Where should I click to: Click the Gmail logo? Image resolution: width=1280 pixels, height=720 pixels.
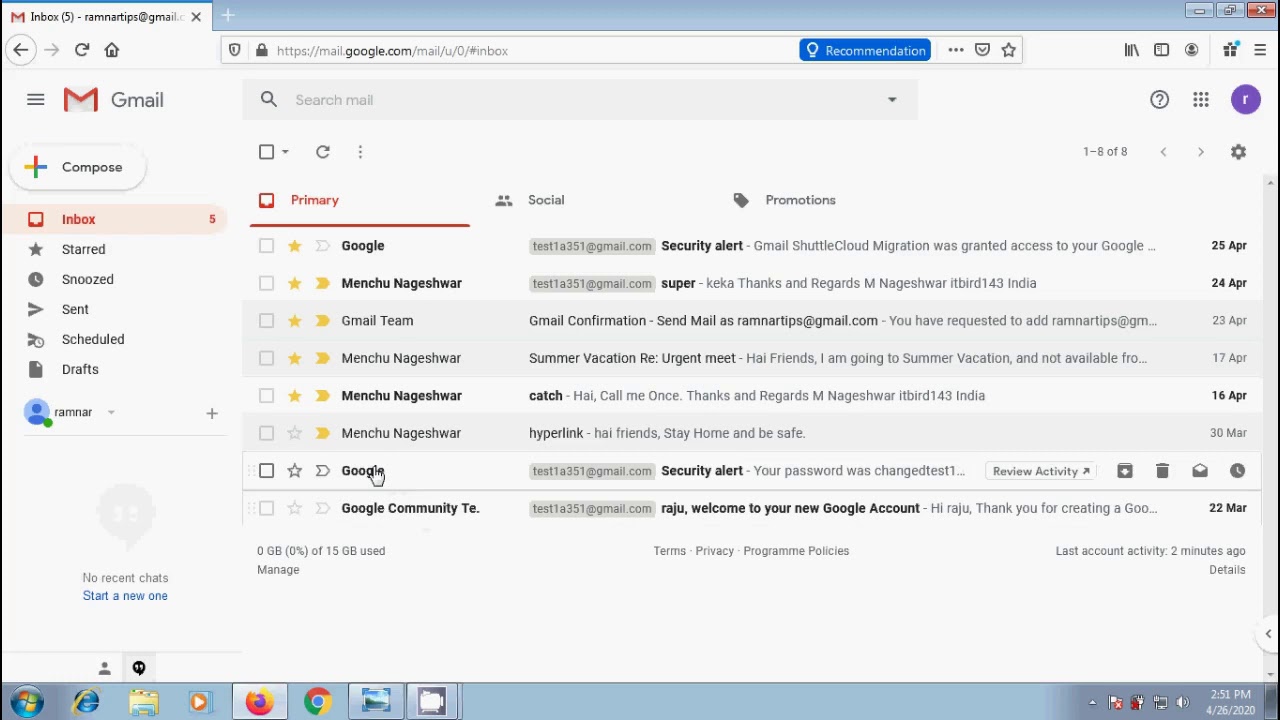click(114, 100)
